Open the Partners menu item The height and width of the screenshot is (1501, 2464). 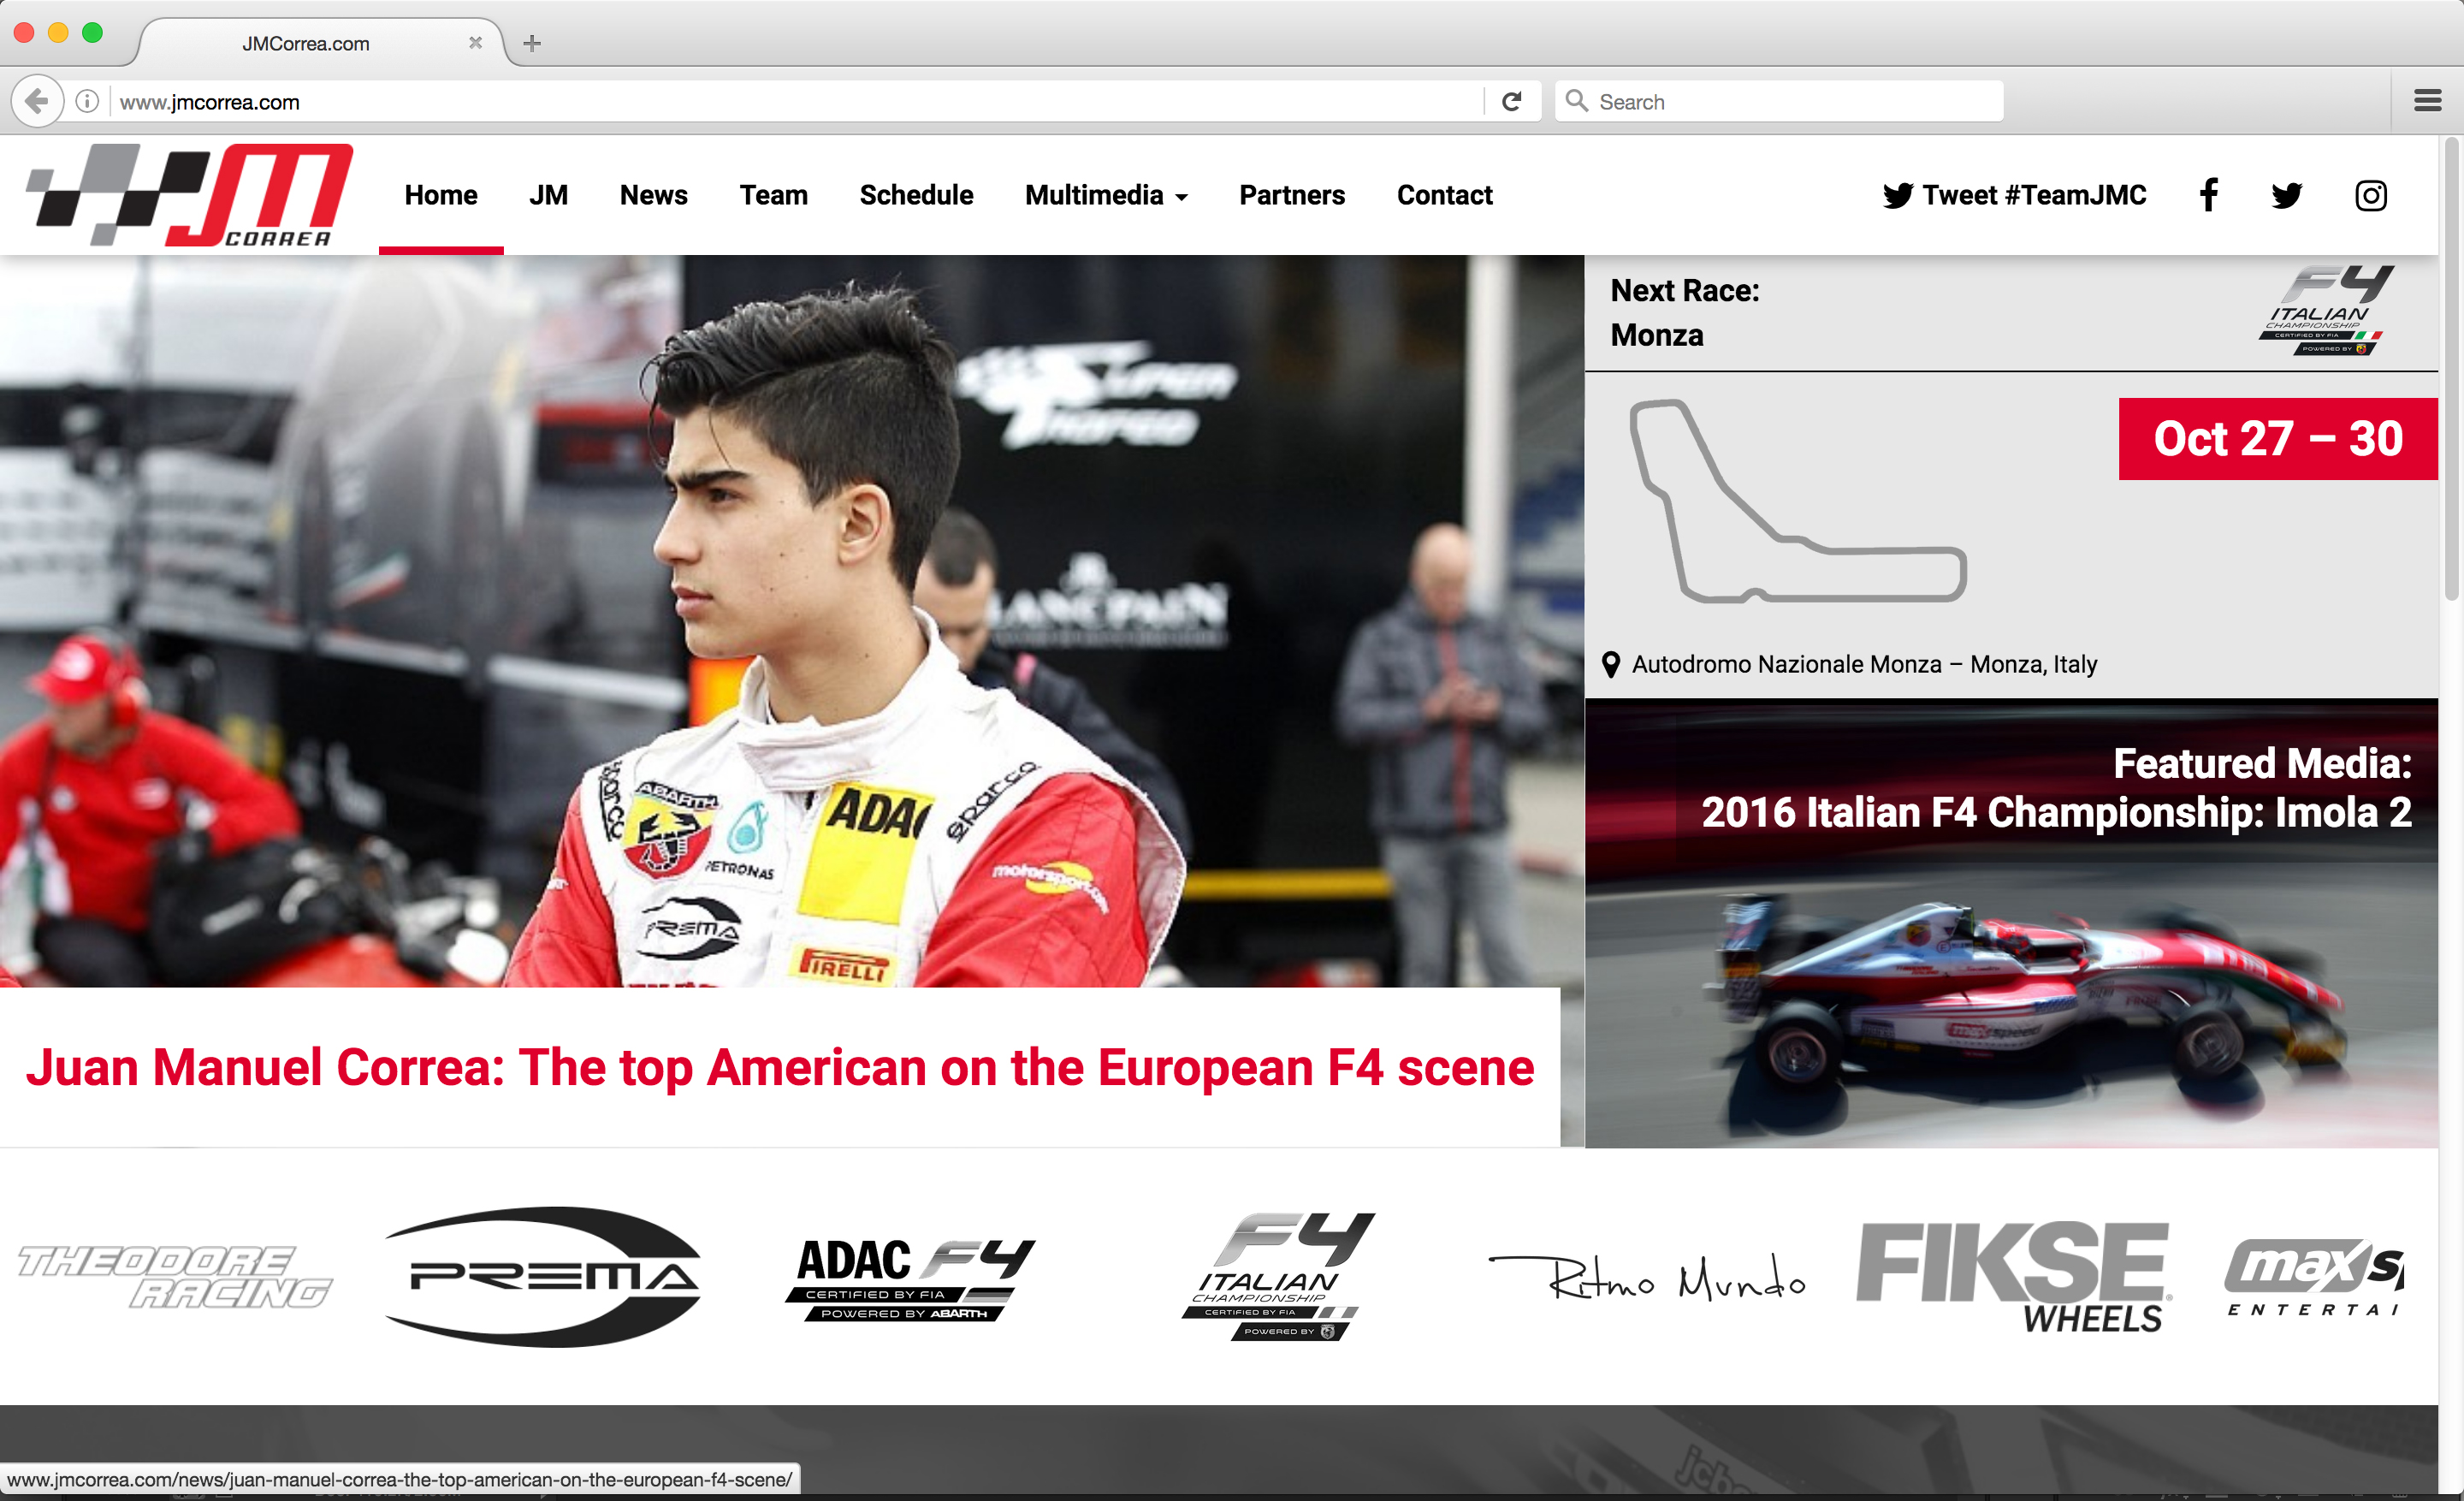pyautogui.click(x=1292, y=195)
